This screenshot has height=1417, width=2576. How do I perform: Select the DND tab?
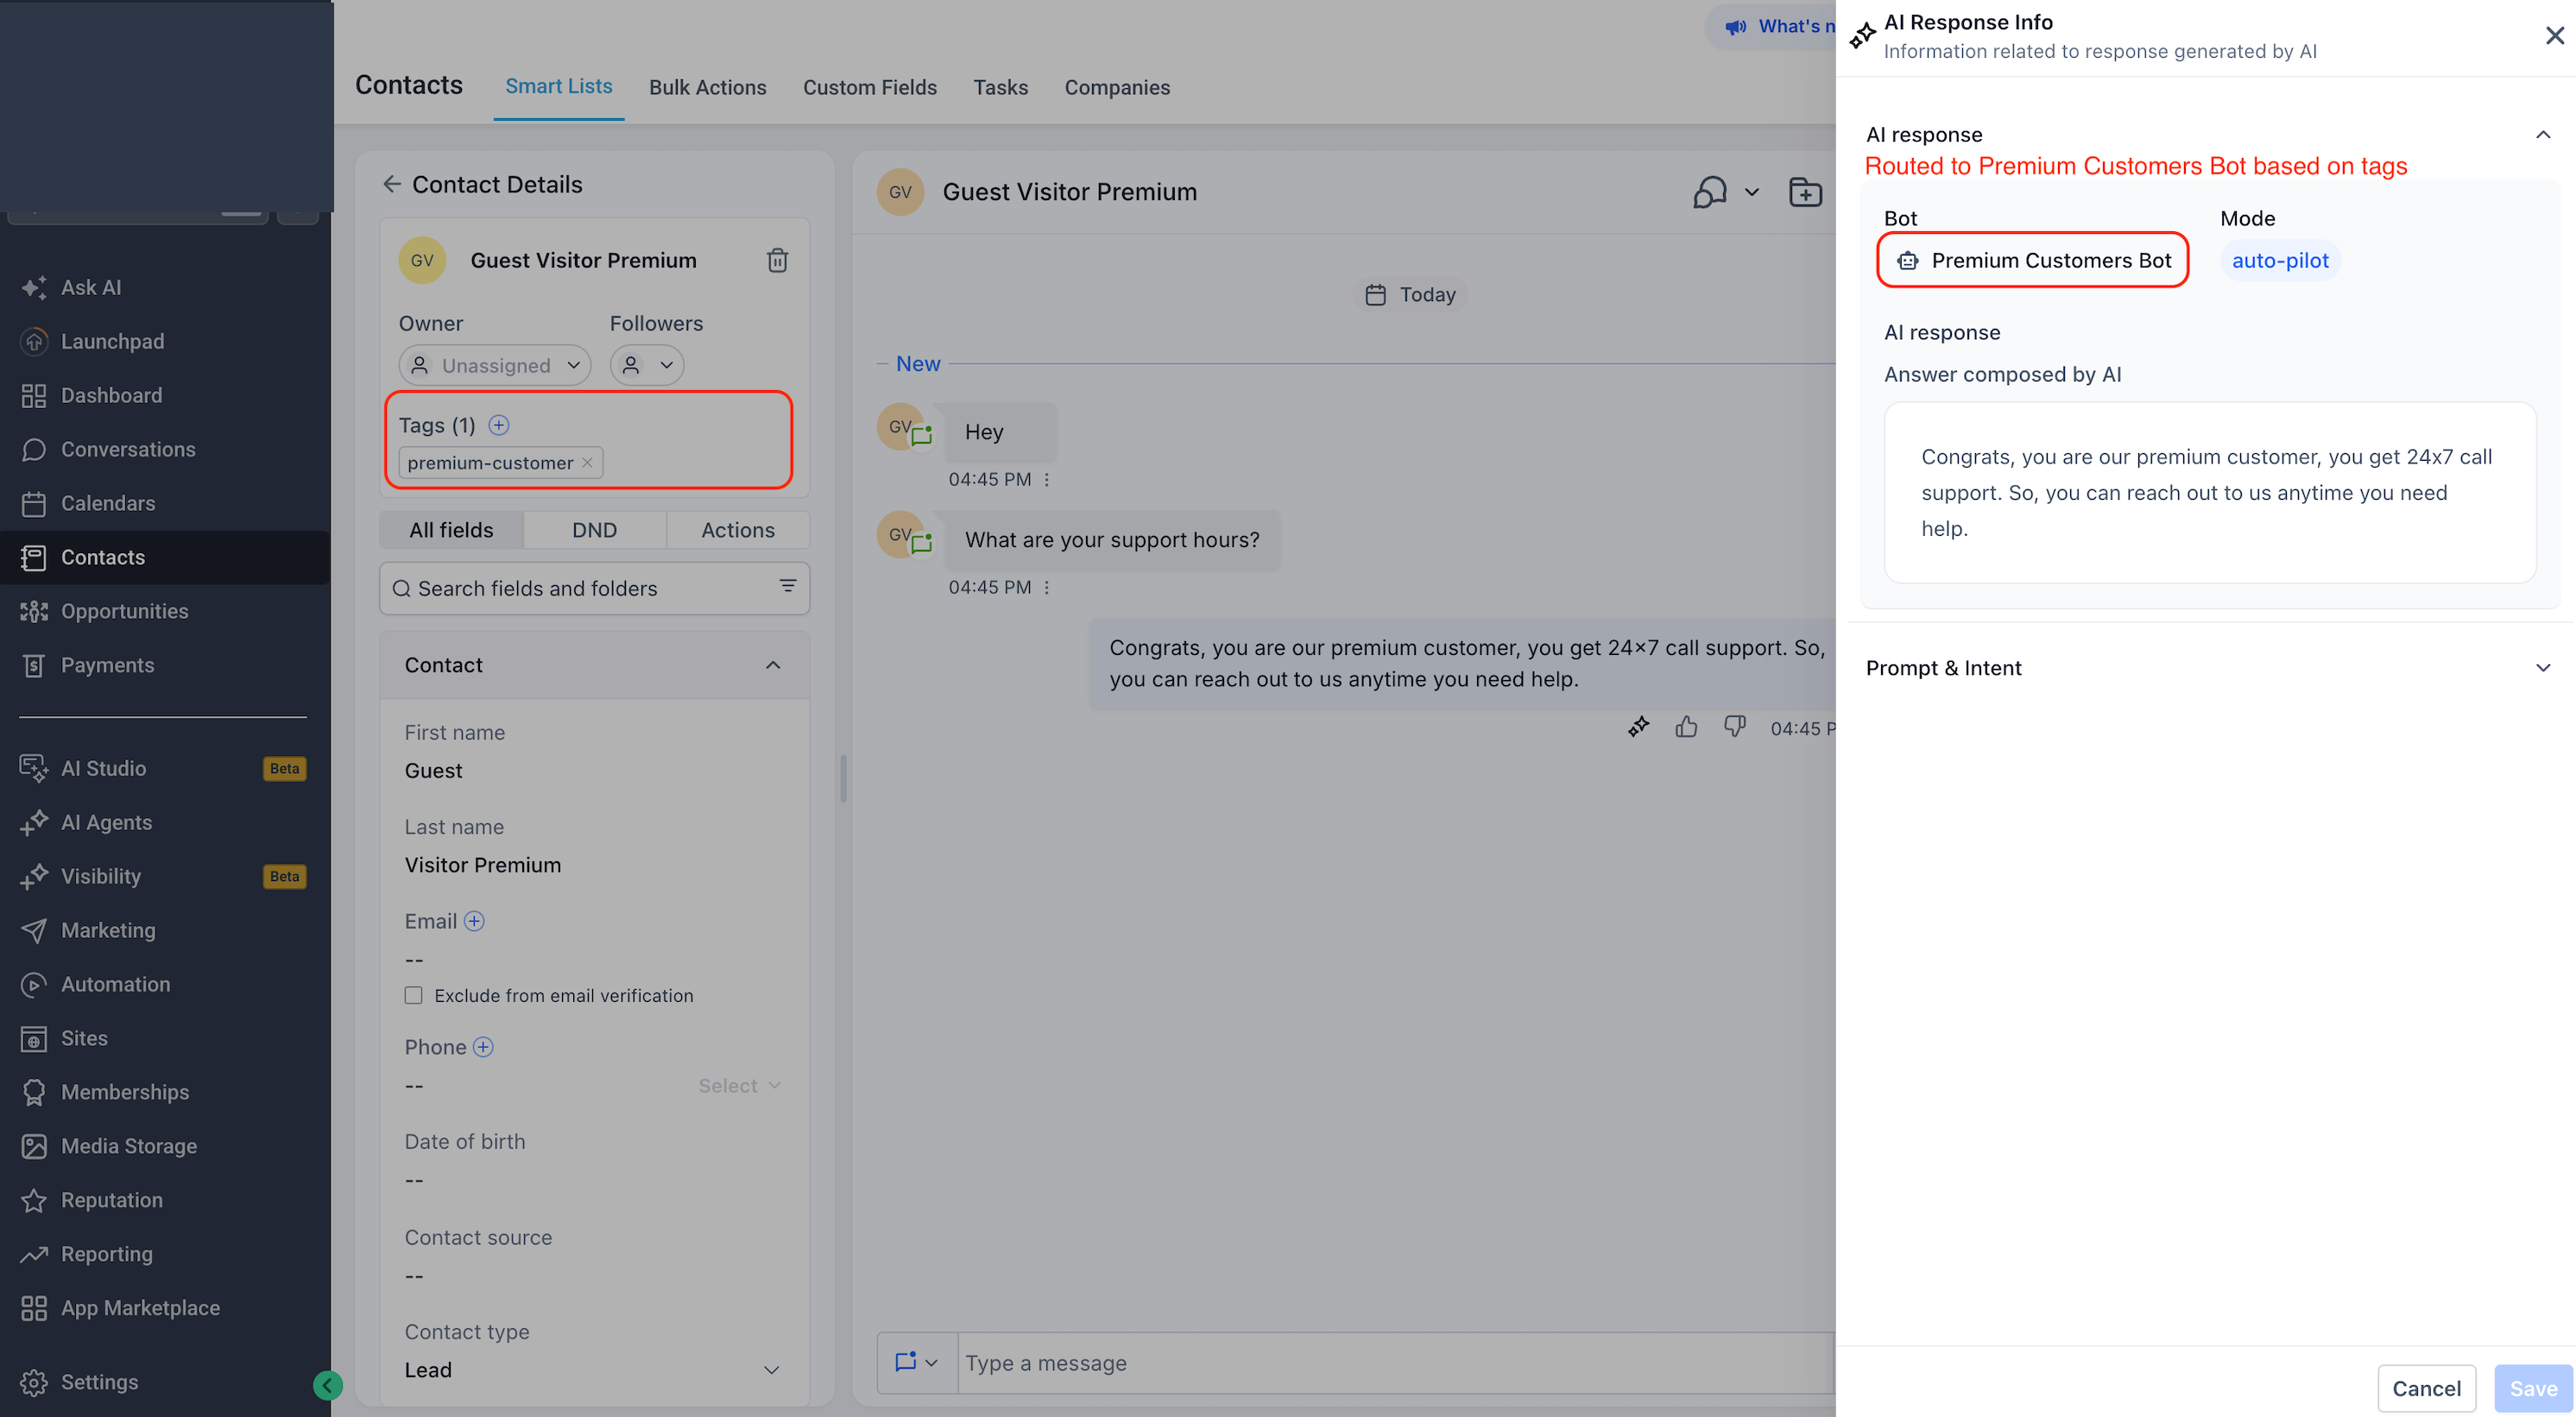point(594,530)
